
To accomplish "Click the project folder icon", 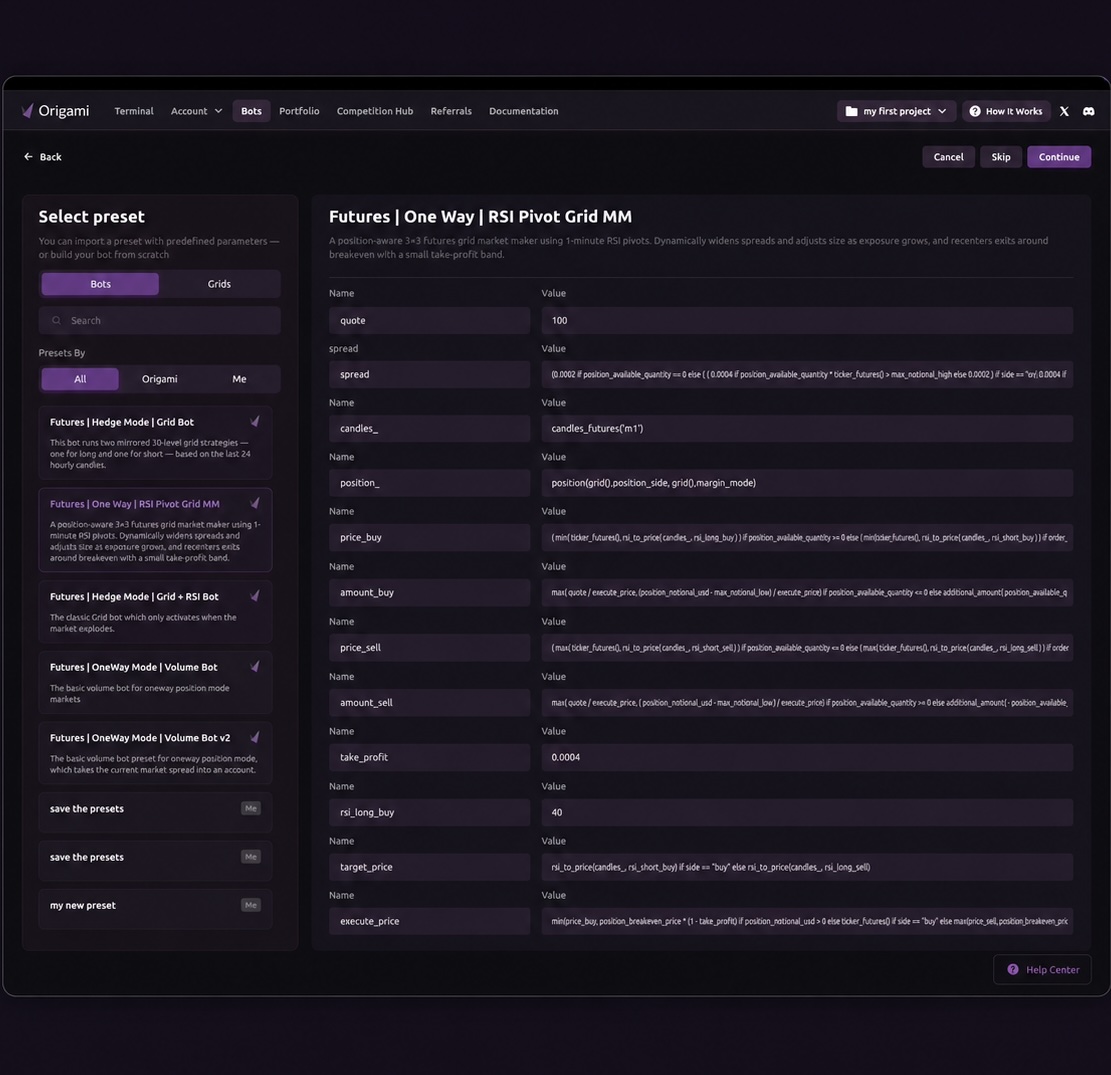I will pyautogui.click(x=852, y=111).
